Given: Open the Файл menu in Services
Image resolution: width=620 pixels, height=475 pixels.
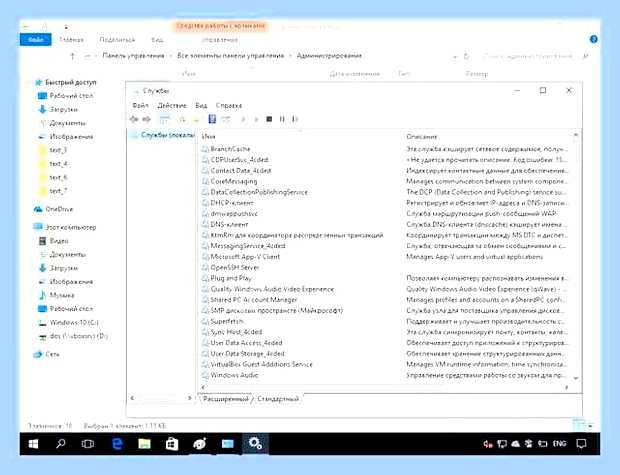Looking at the screenshot, I should point(140,106).
